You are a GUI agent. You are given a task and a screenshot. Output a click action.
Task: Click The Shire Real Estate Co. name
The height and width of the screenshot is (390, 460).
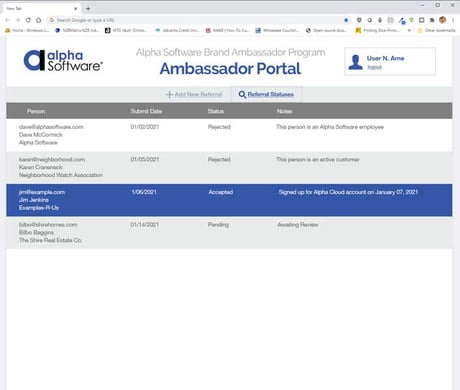pos(50,241)
